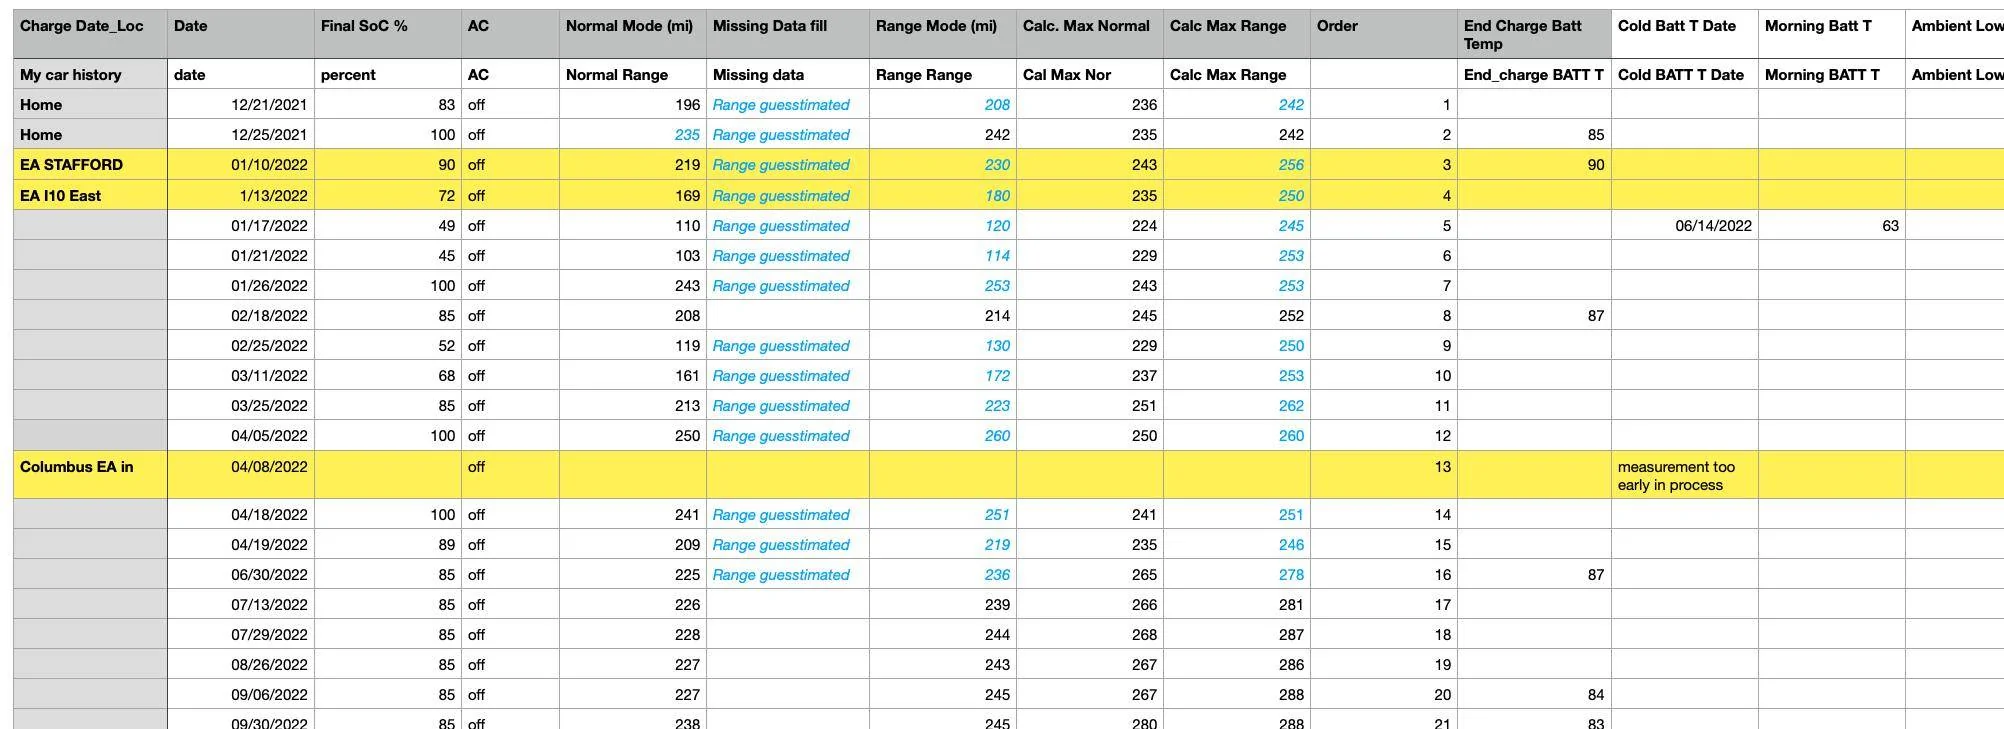Click the Normal Mode value '196'
The height and width of the screenshot is (729, 2004).
click(632, 104)
